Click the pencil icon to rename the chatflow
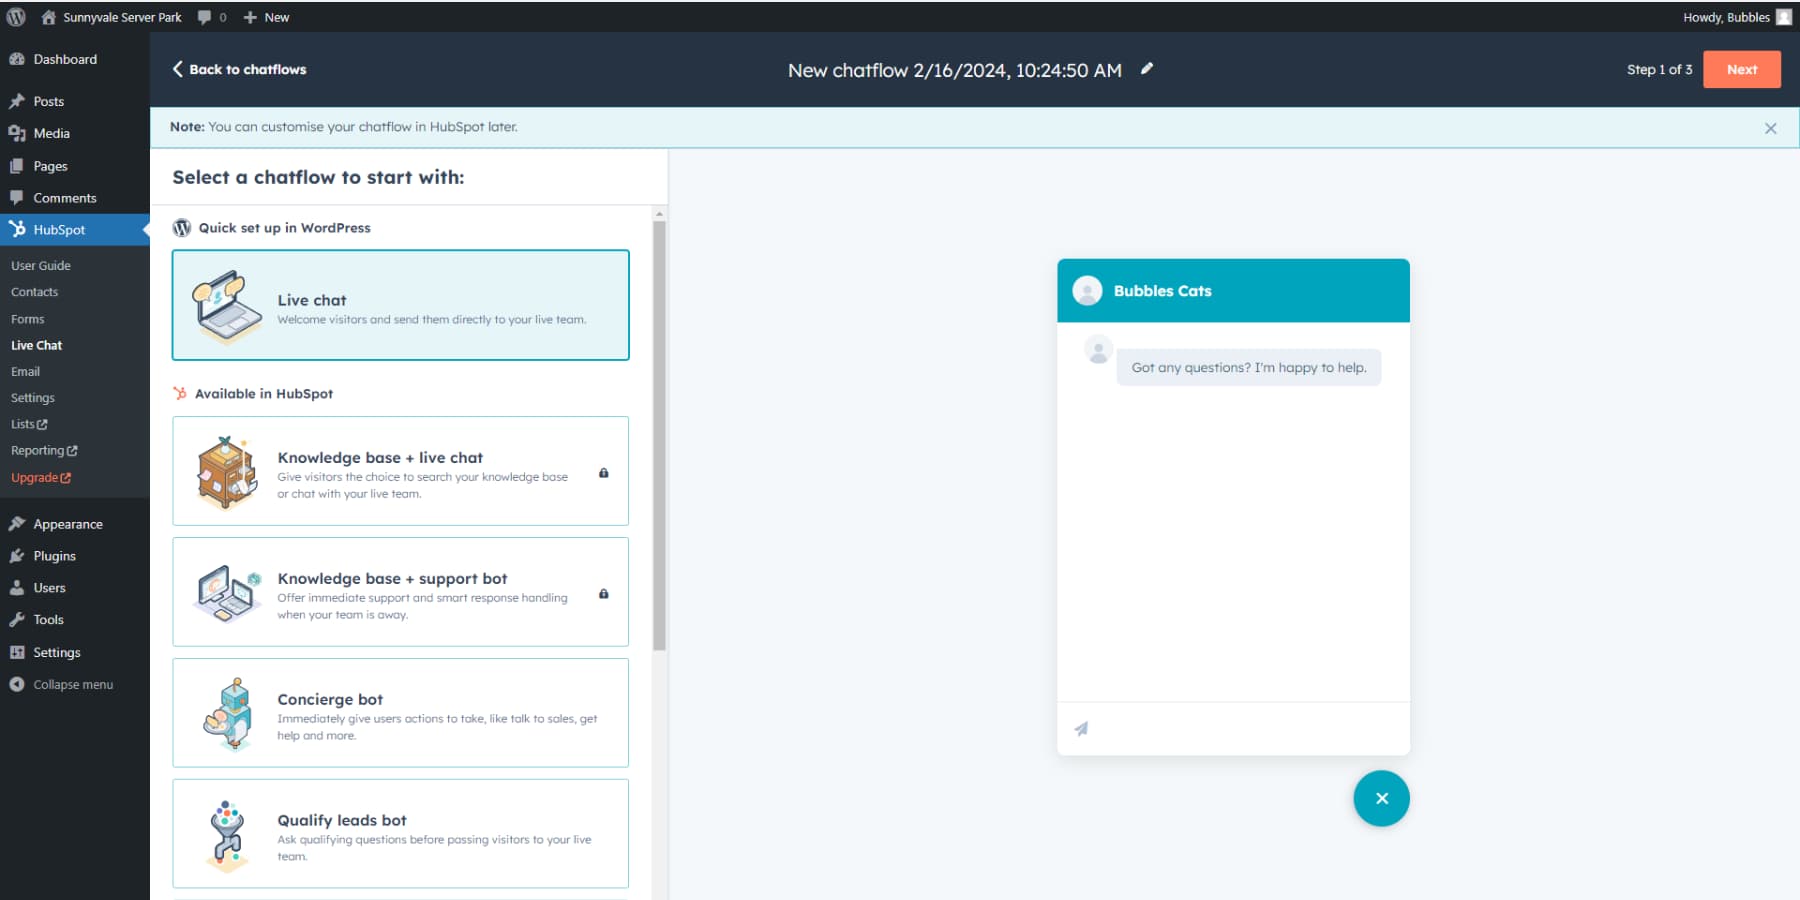Image resolution: width=1800 pixels, height=900 pixels. click(x=1147, y=69)
